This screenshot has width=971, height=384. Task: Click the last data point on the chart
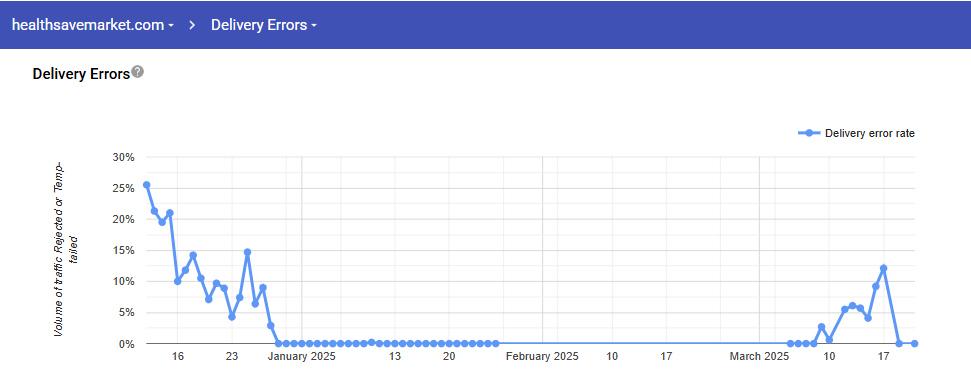click(x=915, y=343)
